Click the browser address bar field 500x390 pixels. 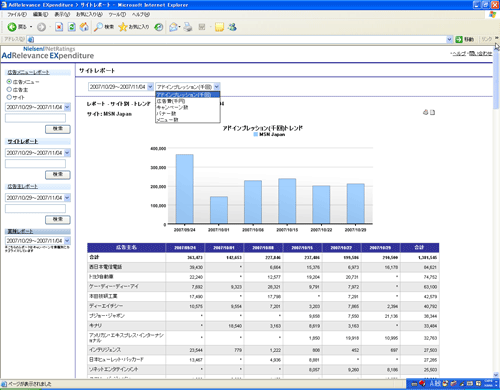coord(240,39)
